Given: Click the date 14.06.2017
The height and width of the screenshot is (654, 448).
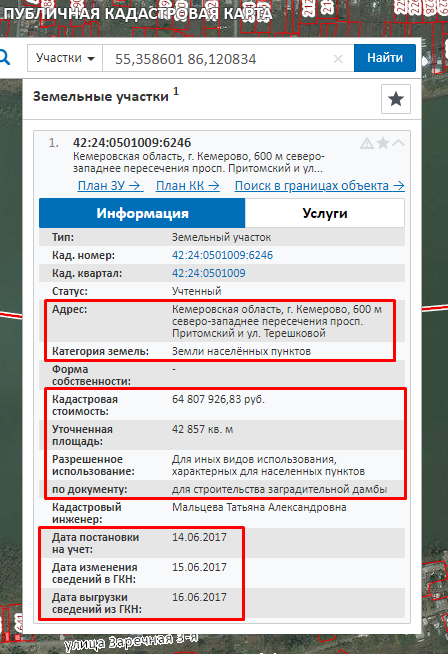Looking at the screenshot, I should tap(199, 537).
